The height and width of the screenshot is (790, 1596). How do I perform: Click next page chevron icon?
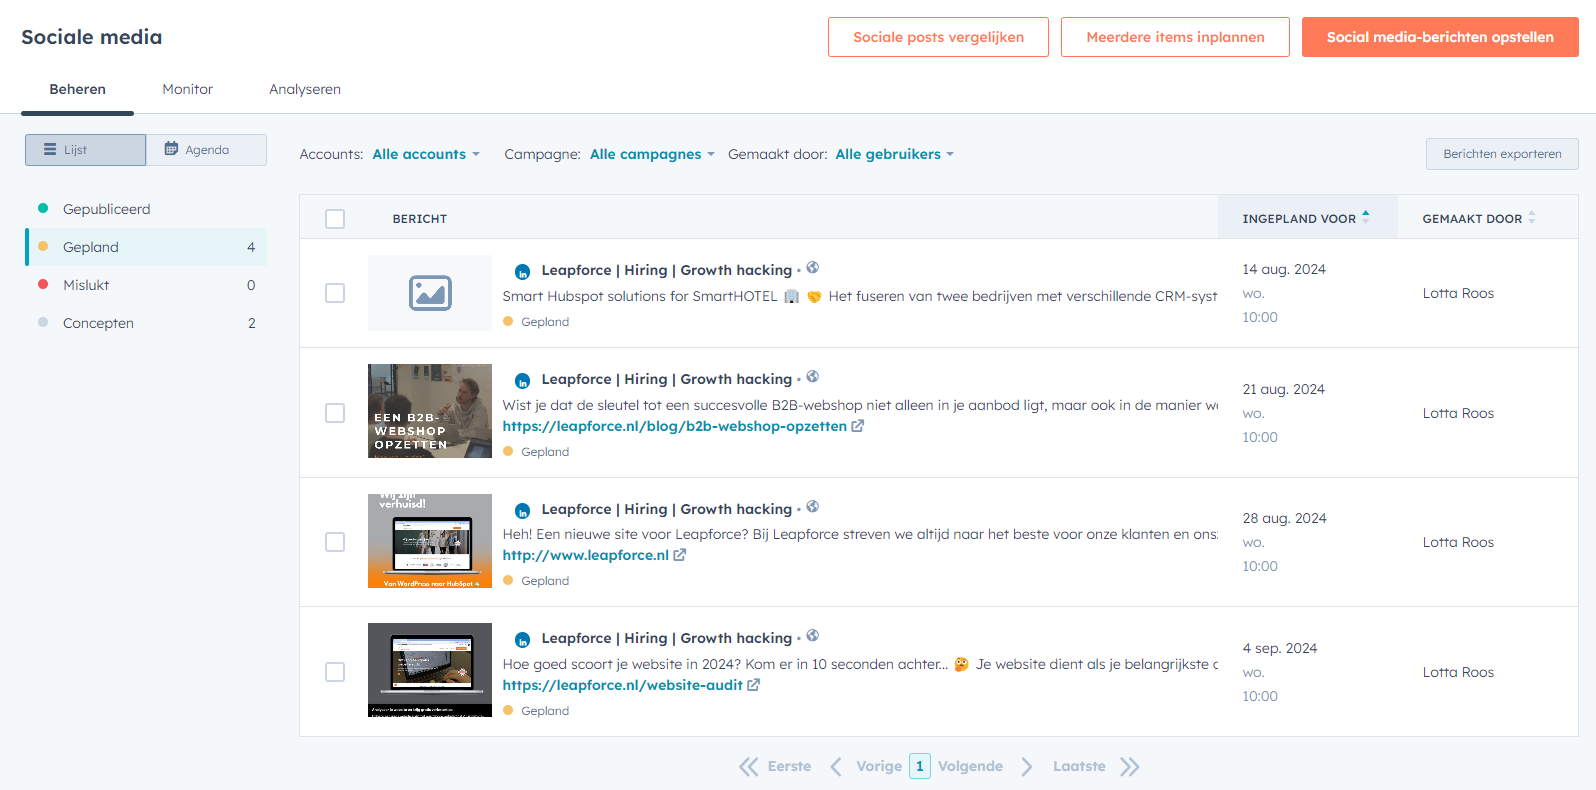coord(1027,767)
